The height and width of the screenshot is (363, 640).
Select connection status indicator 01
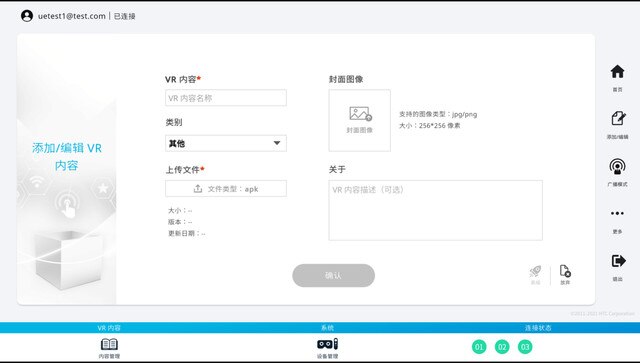[479, 347]
